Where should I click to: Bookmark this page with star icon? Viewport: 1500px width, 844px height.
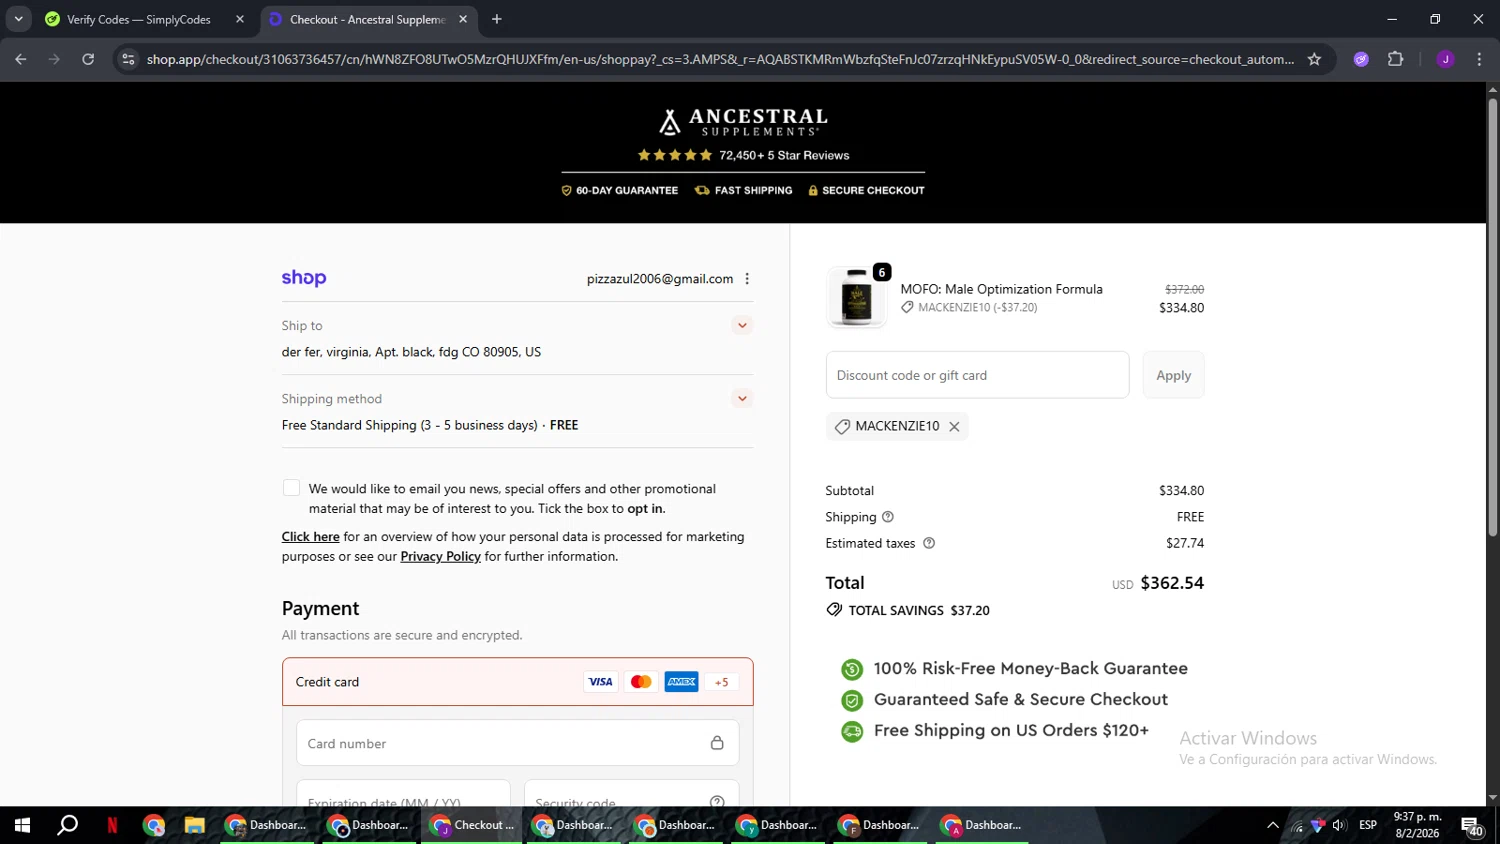1314,59
